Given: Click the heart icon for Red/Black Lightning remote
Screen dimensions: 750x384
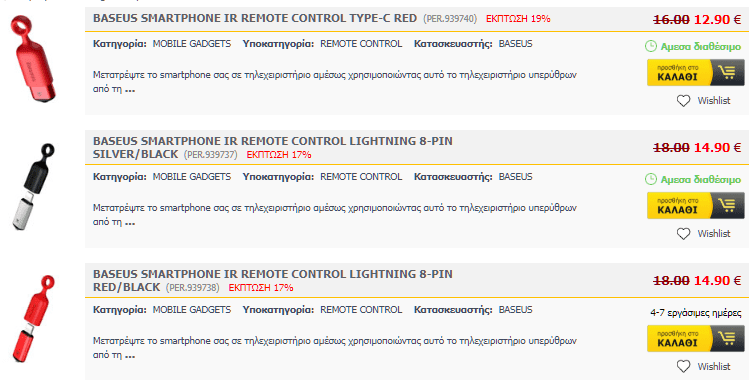Looking at the screenshot, I should click(683, 367).
